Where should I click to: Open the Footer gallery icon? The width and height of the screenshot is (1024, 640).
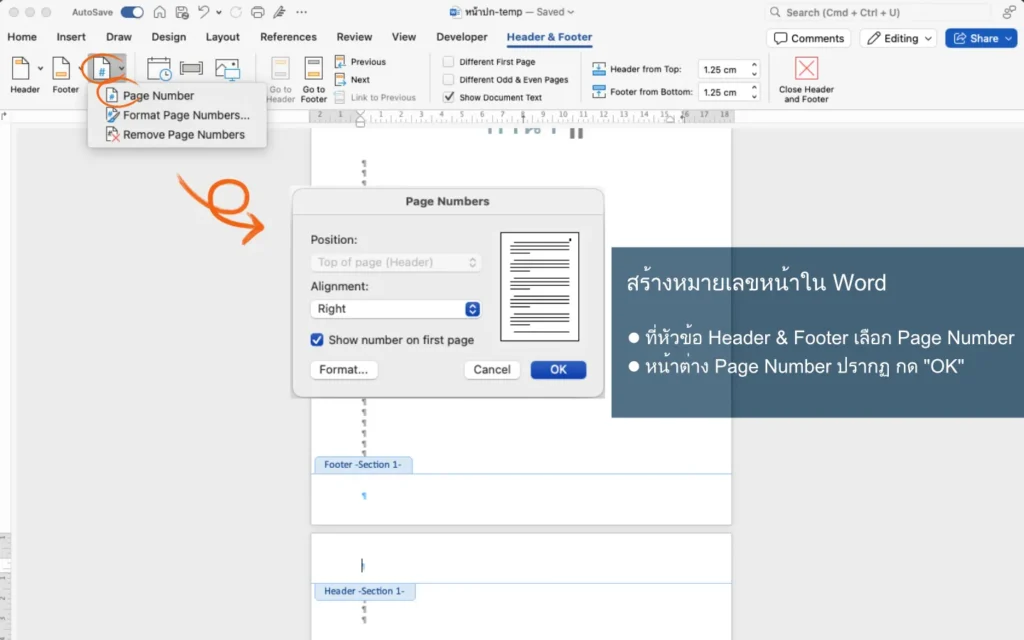(x=61, y=68)
